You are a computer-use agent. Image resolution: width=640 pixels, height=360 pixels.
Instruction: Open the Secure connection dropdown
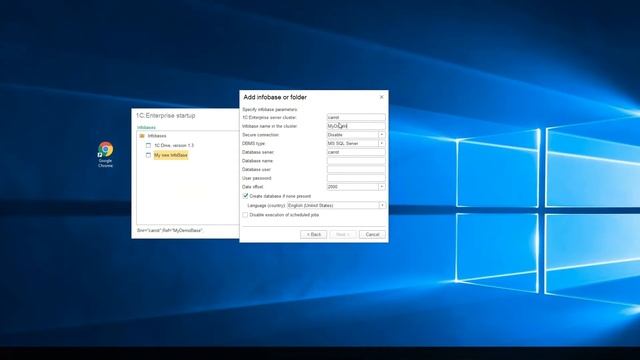[x=382, y=135]
